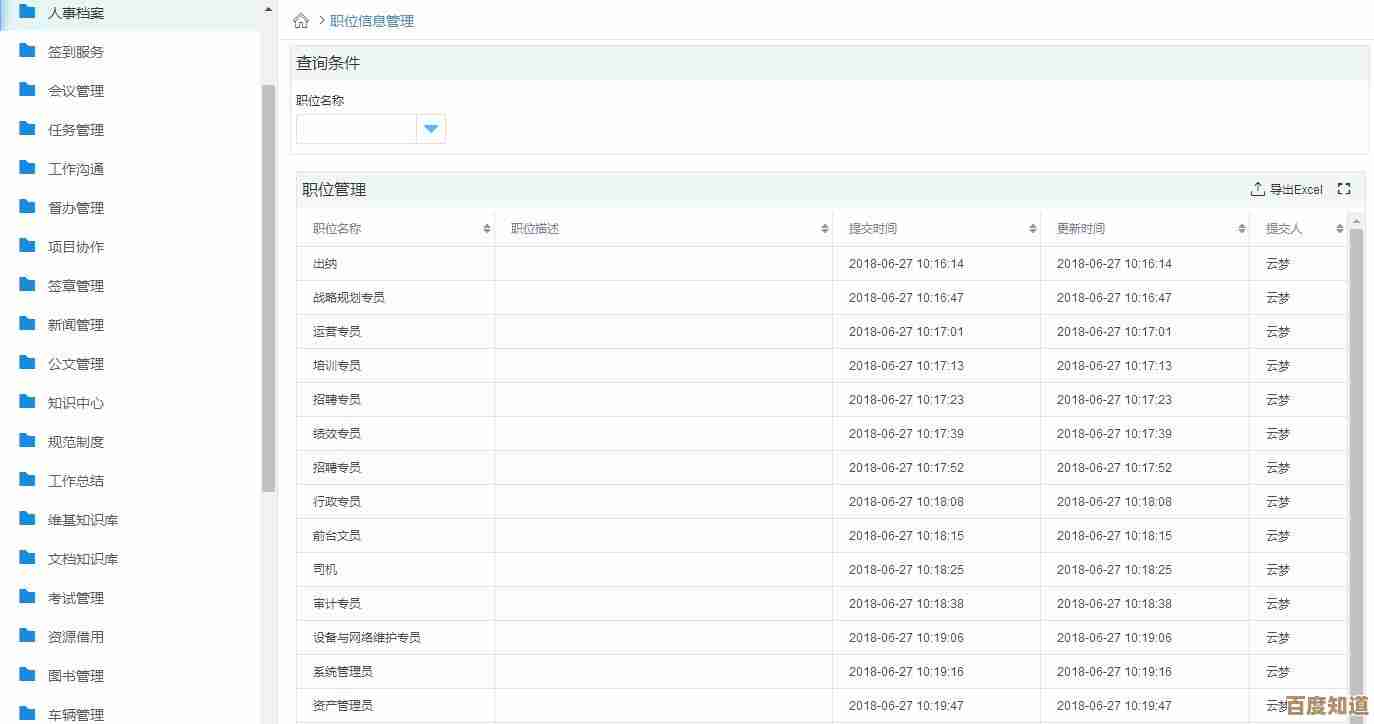The width and height of the screenshot is (1374, 724).
Task: Sort table by 职位名称 column arrows
Action: tap(486, 229)
